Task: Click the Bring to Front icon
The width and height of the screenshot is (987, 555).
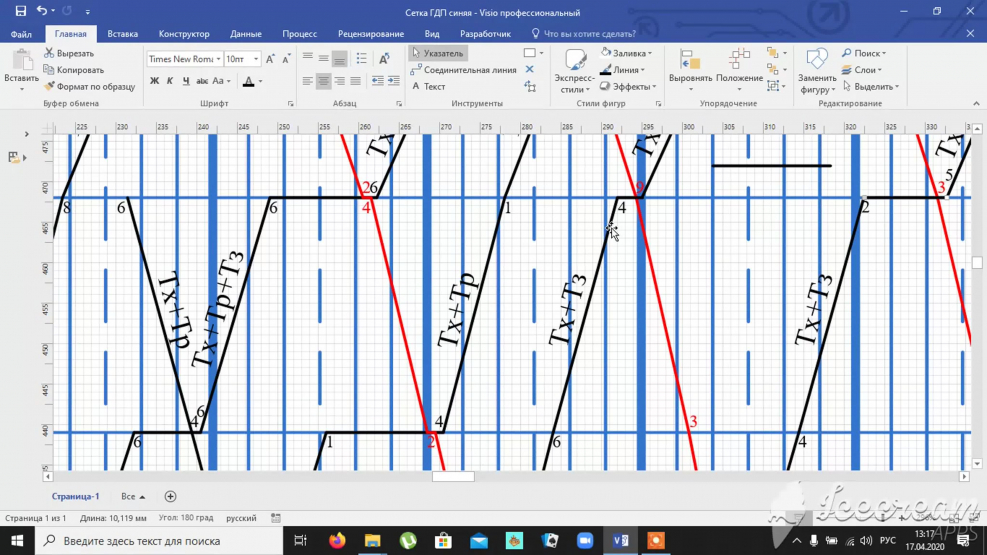Action: click(x=772, y=53)
